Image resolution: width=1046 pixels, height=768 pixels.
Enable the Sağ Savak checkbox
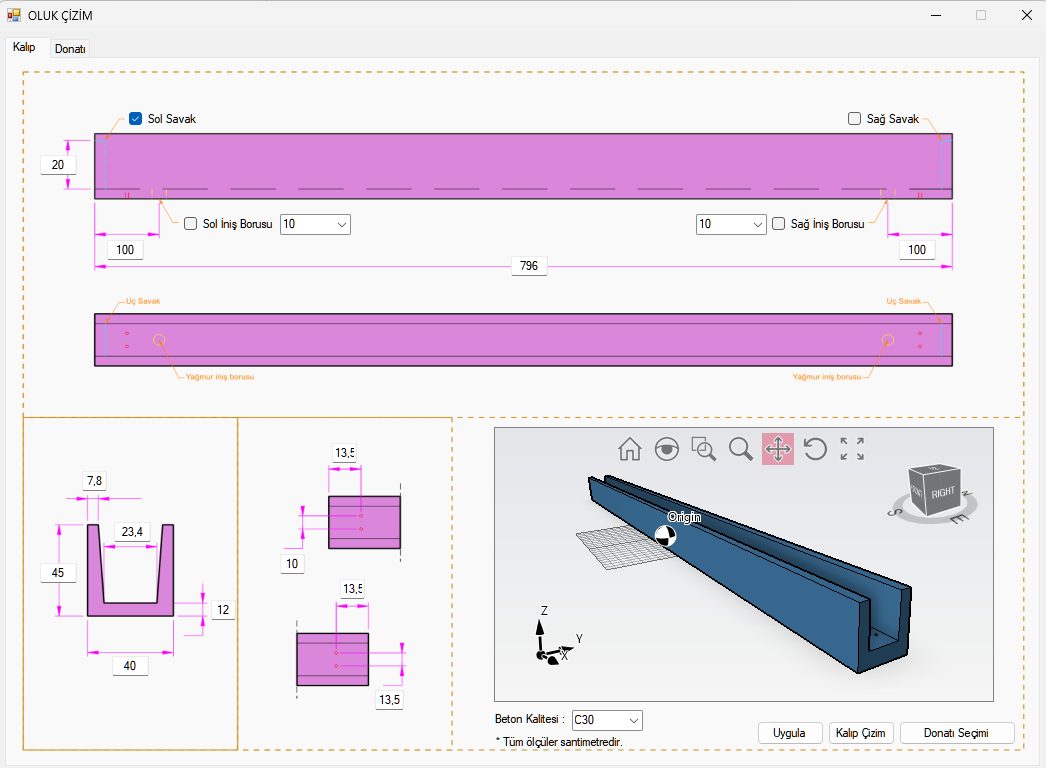click(x=855, y=119)
